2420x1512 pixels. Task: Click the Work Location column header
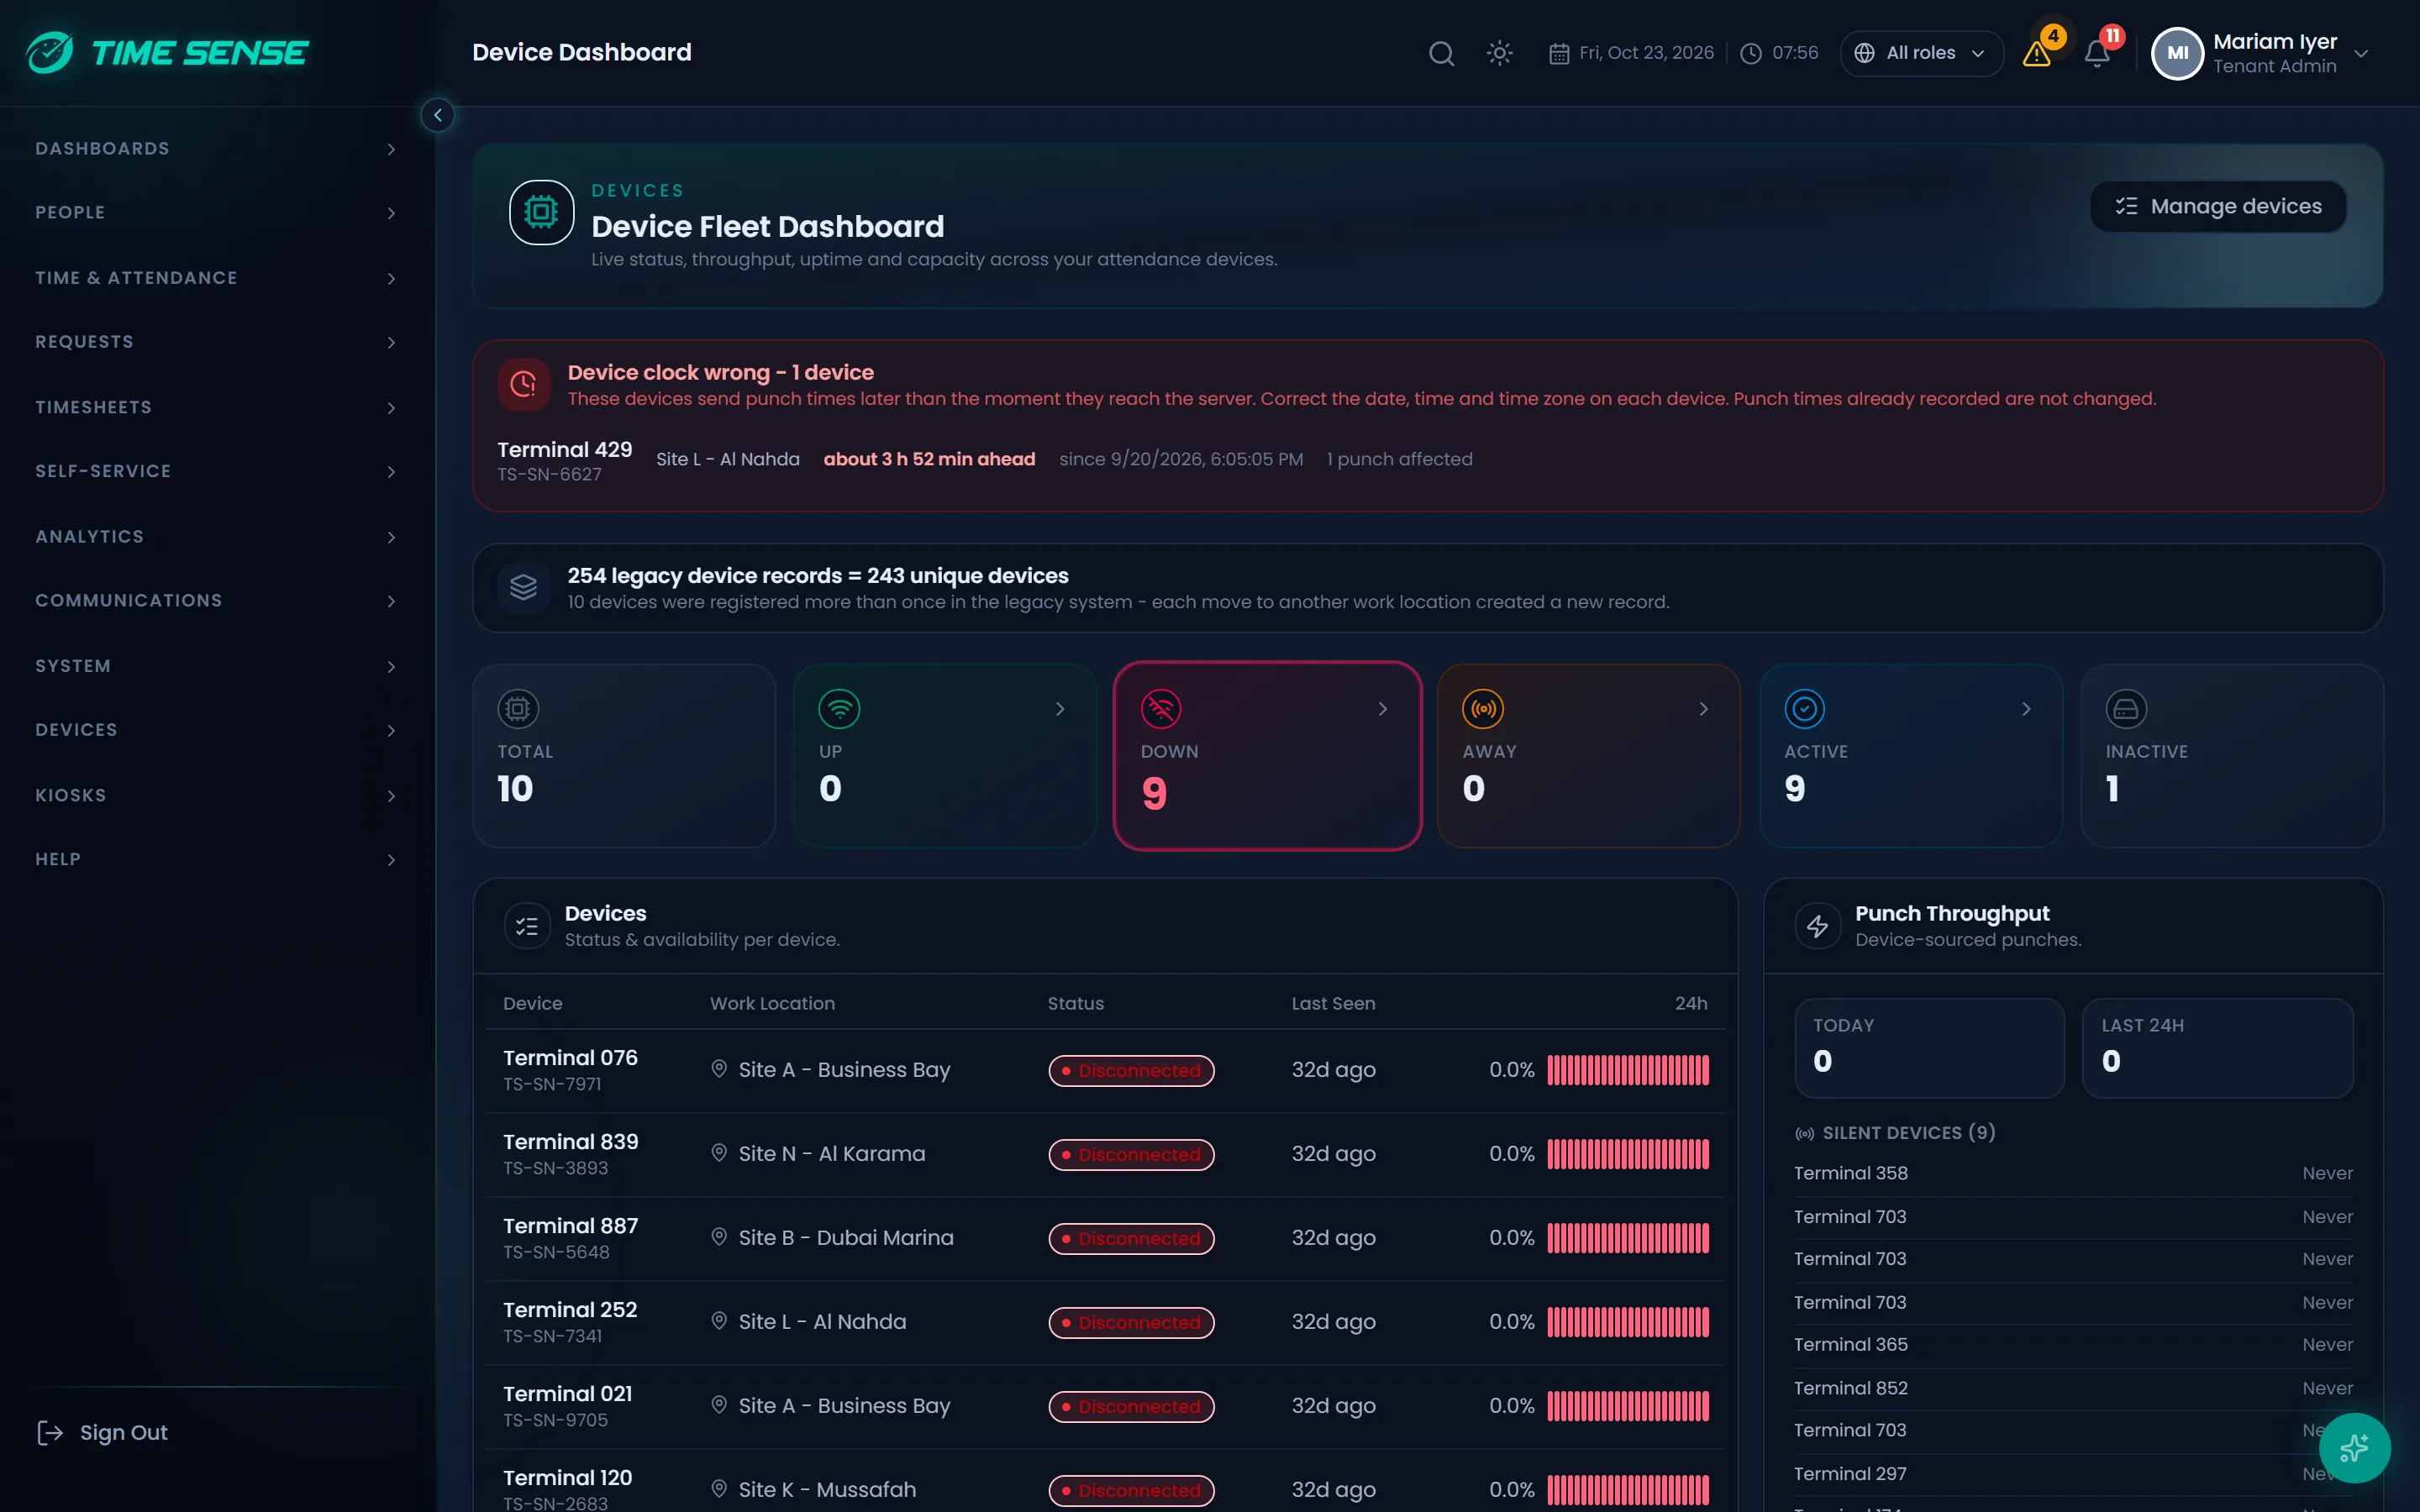pyautogui.click(x=772, y=1003)
